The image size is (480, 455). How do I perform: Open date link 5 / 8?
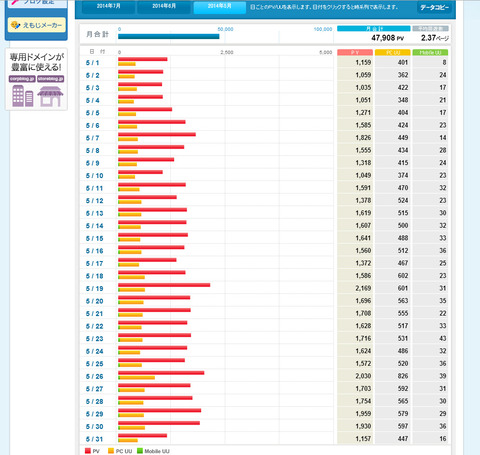pyautogui.click(x=92, y=151)
